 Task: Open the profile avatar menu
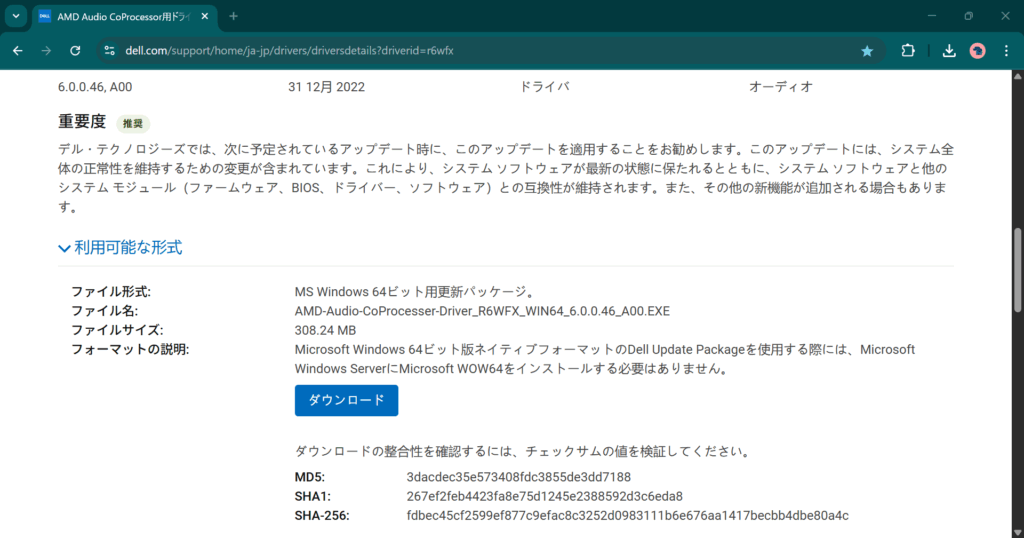tap(978, 51)
